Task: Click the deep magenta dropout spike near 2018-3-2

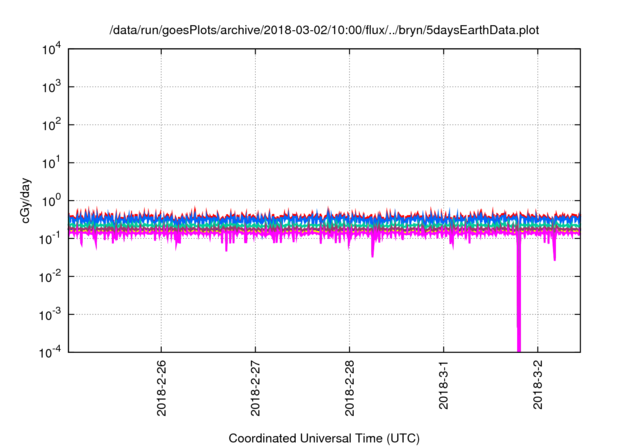Action: click(519, 294)
